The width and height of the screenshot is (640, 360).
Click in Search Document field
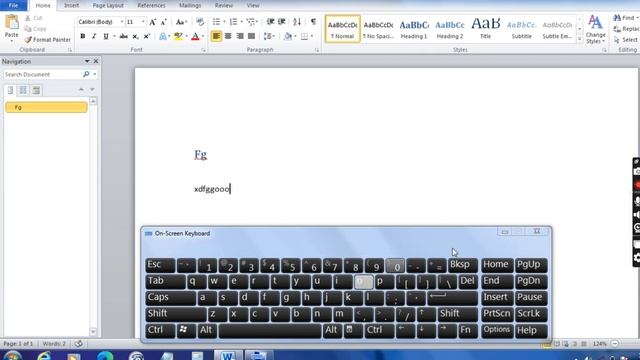[x=42, y=75]
